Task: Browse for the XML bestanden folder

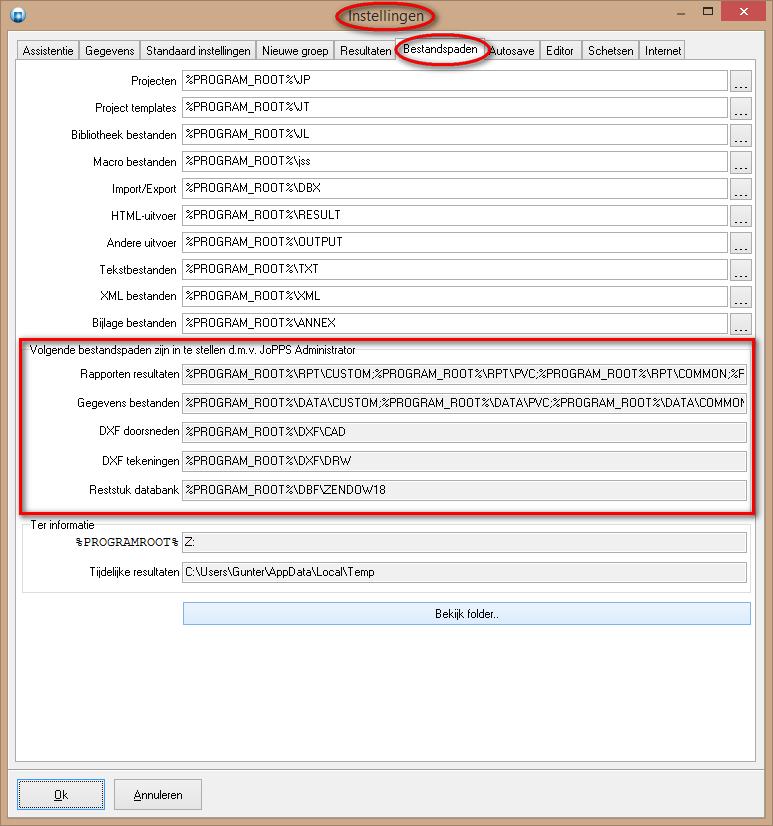Action: point(740,296)
